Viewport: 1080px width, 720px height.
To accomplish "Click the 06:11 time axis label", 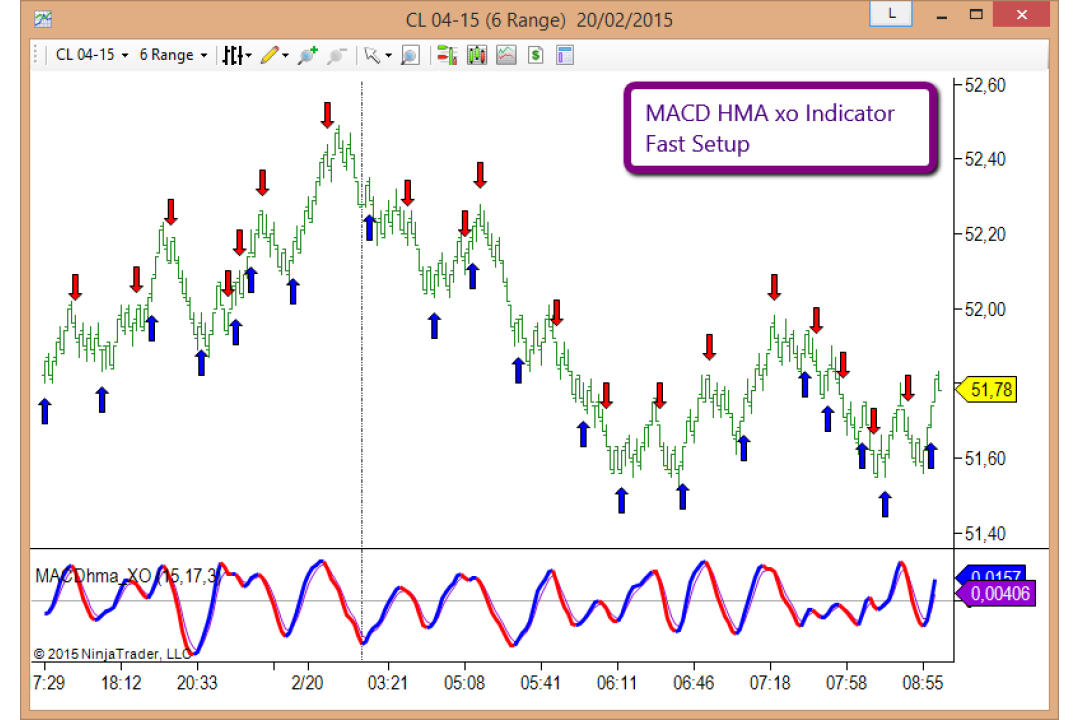I will pyautogui.click(x=617, y=683).
